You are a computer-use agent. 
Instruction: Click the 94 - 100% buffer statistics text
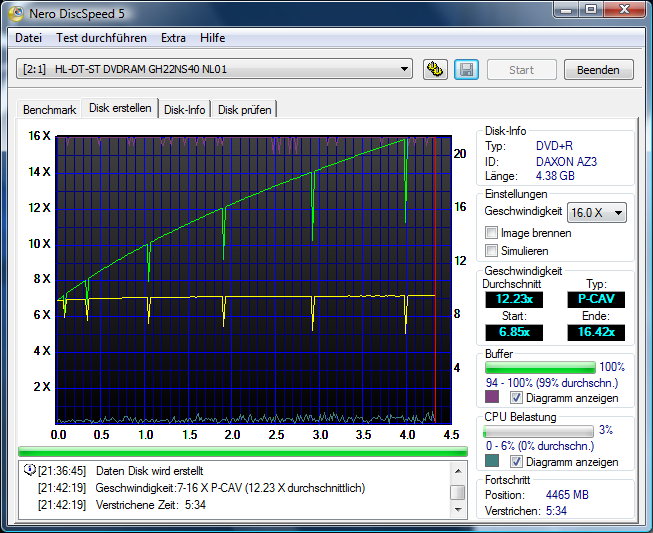point(552,383)
